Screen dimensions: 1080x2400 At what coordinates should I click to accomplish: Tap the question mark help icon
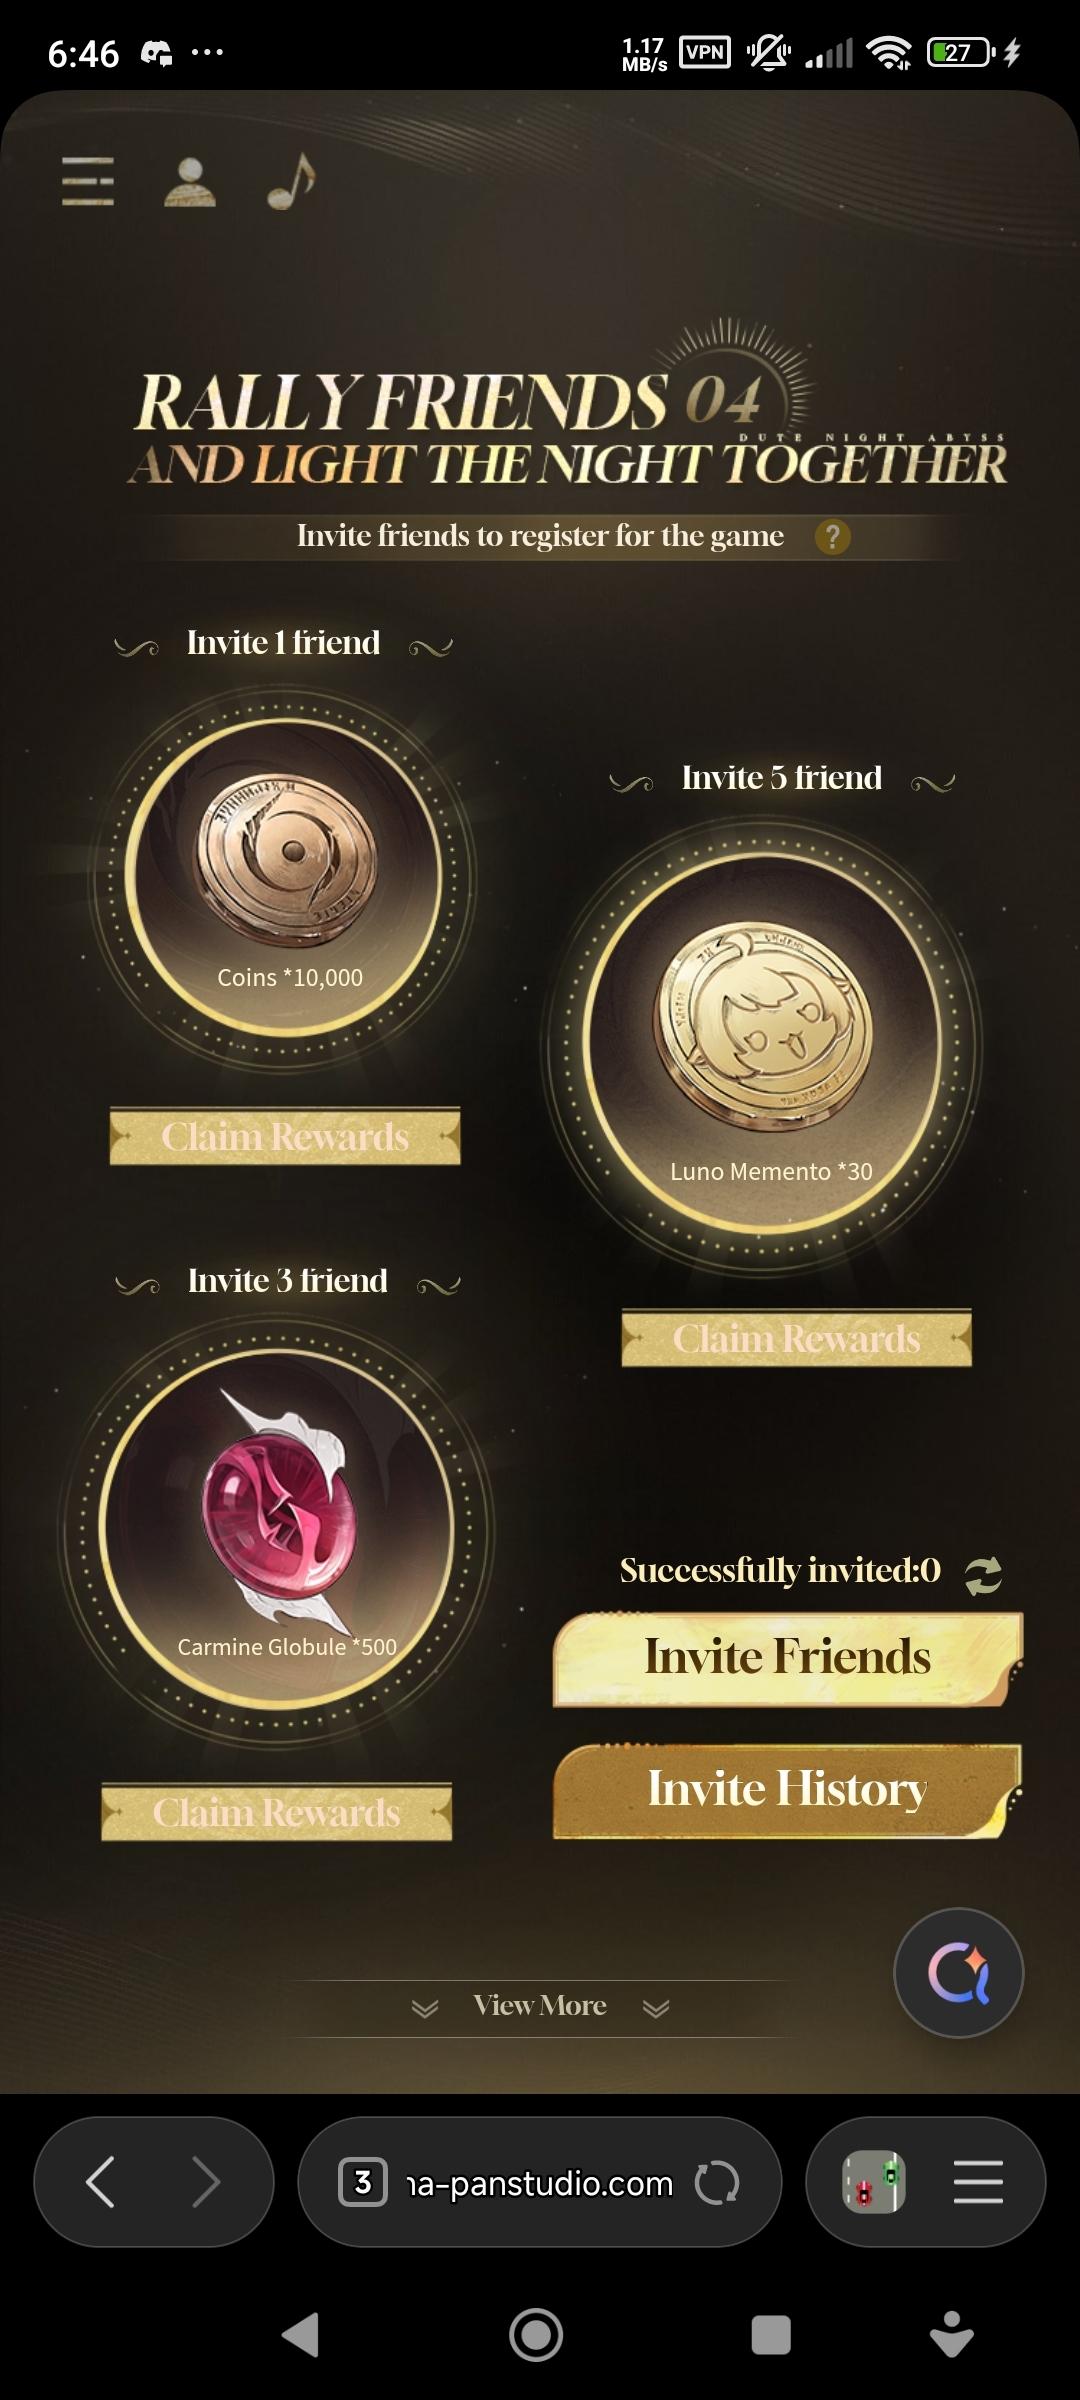[833, 537]
